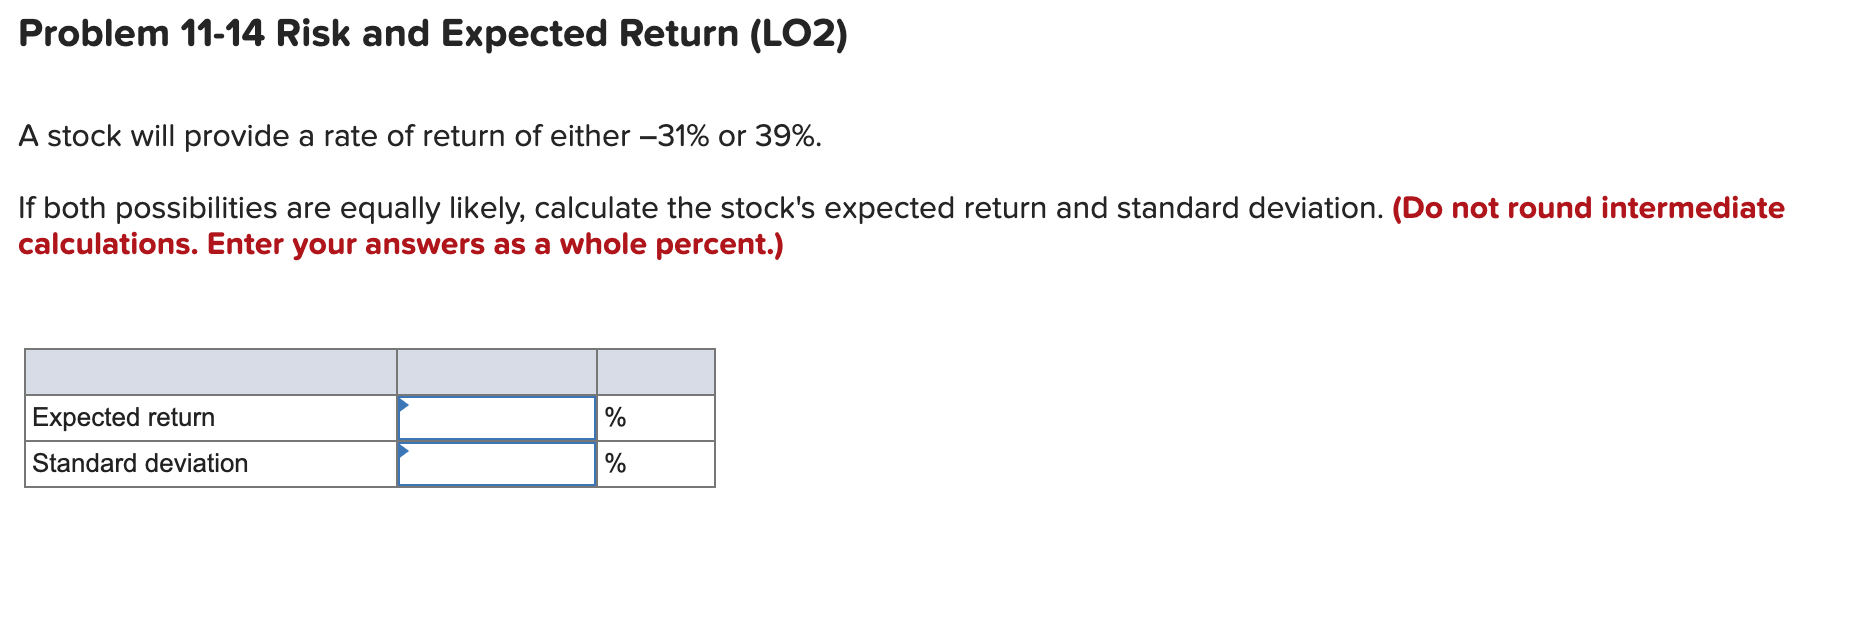The height and width of the screenshot is (630, 1854).
Task: Click the sentence mentioning -31% or 39%
Action: [418, 136]
